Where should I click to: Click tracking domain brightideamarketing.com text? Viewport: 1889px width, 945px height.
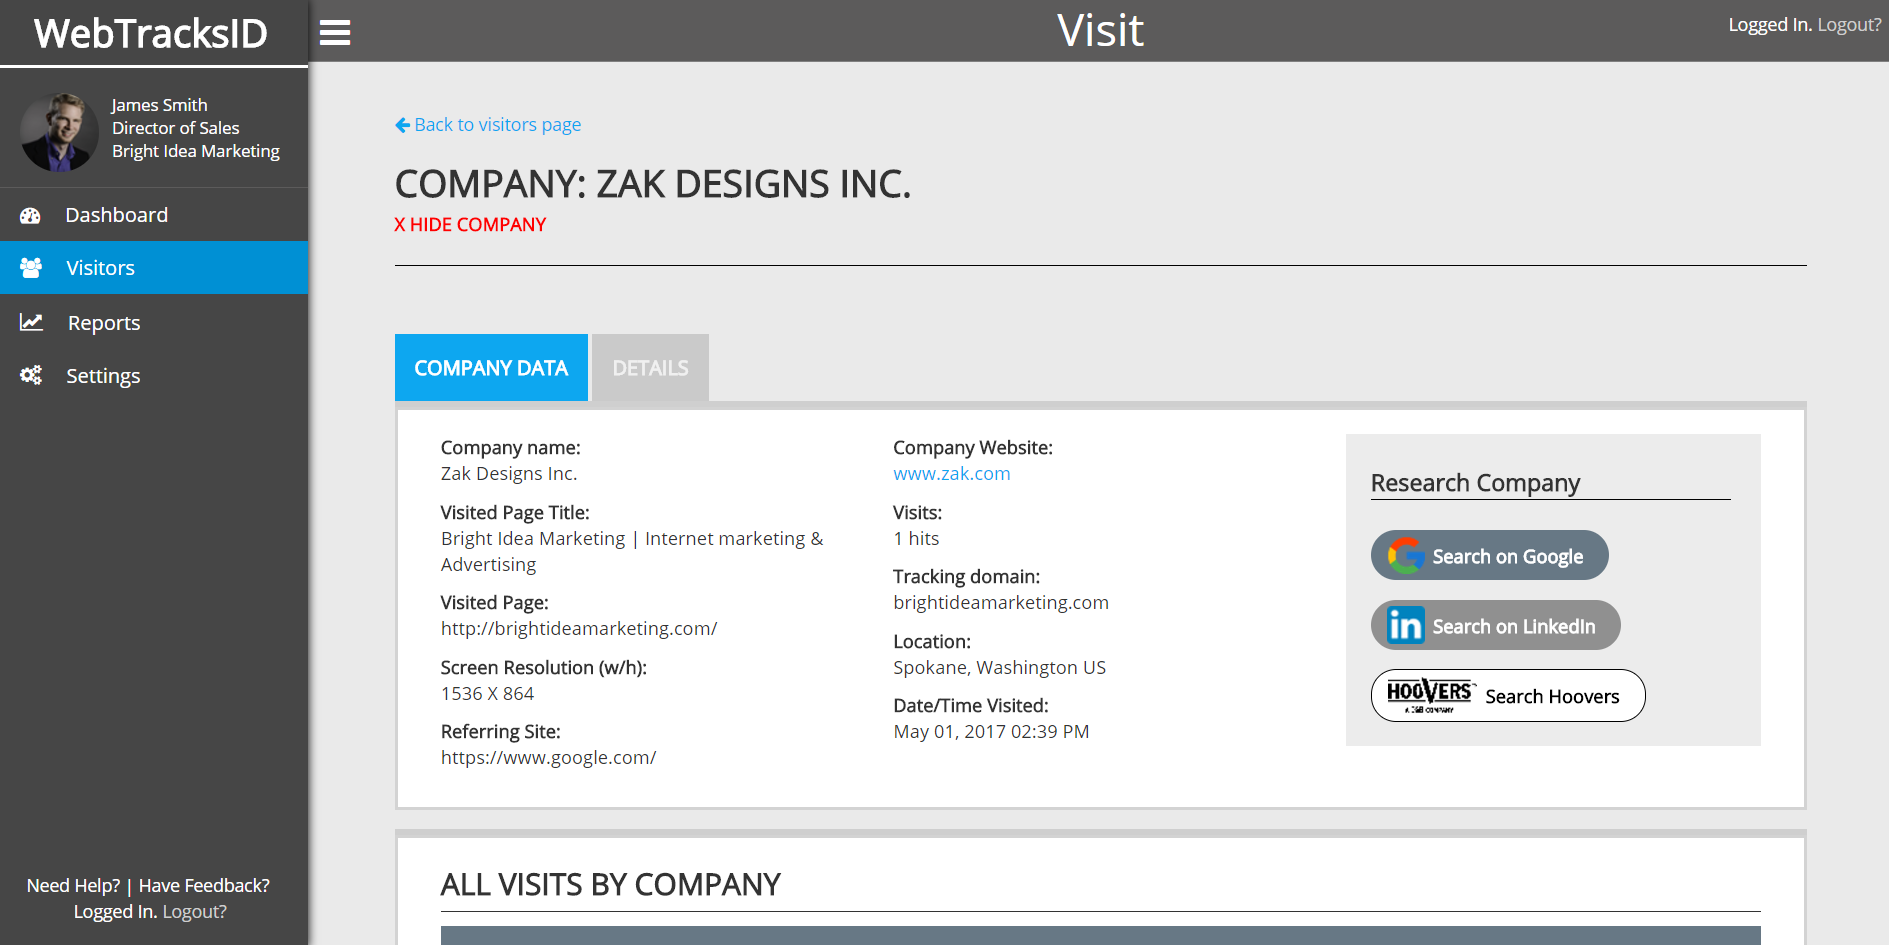click(x=1001, y=603)
